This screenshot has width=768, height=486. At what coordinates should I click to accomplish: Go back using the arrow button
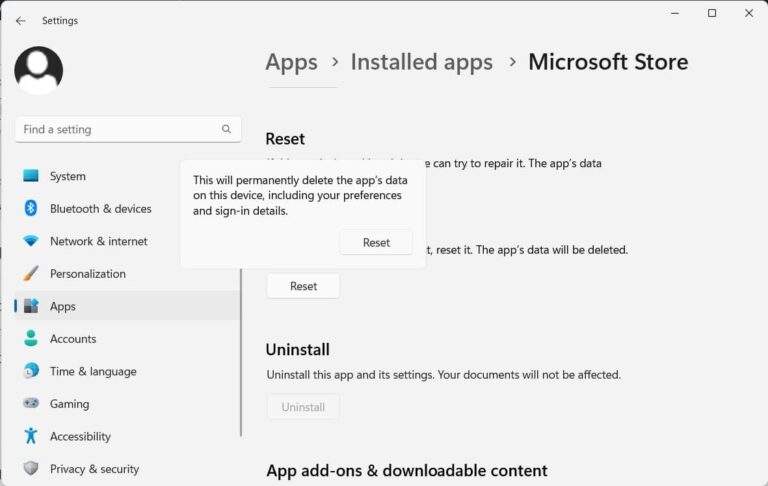click(20, 20)
